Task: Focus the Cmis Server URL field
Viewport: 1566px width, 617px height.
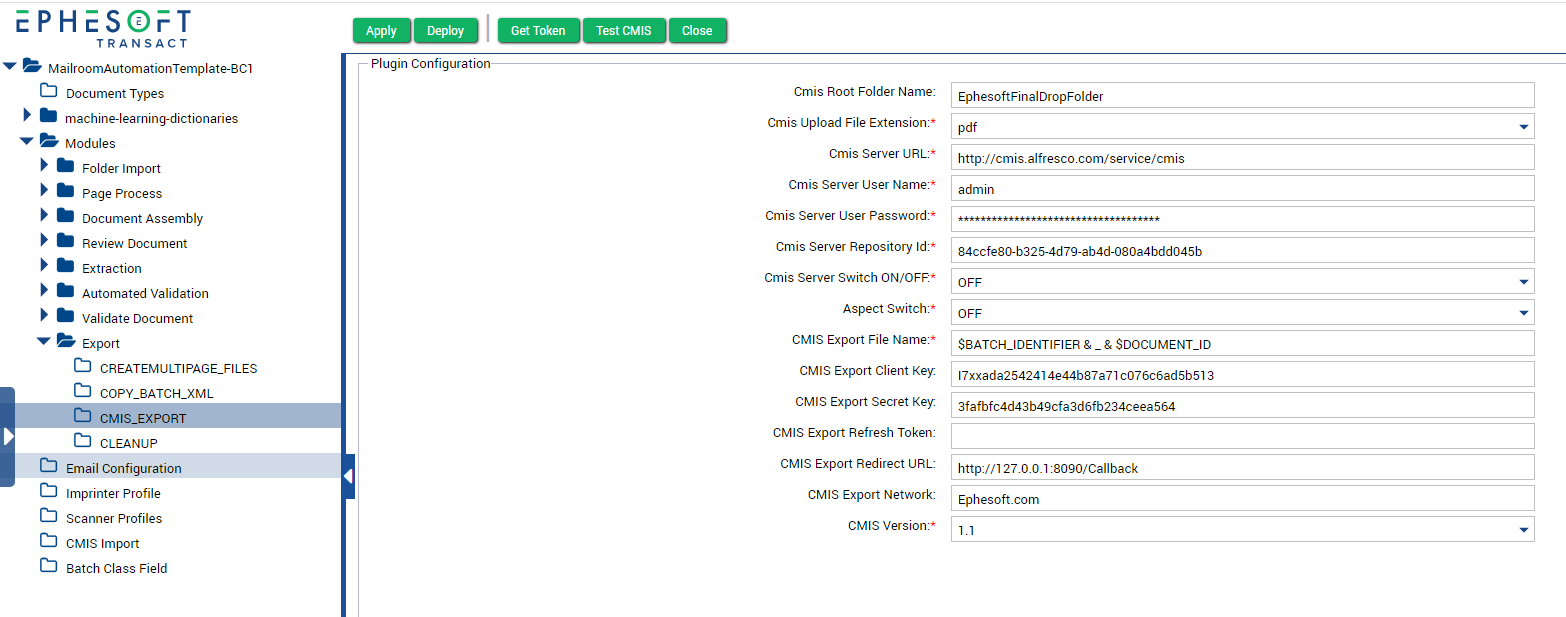Action: (x=1242, y=157)
